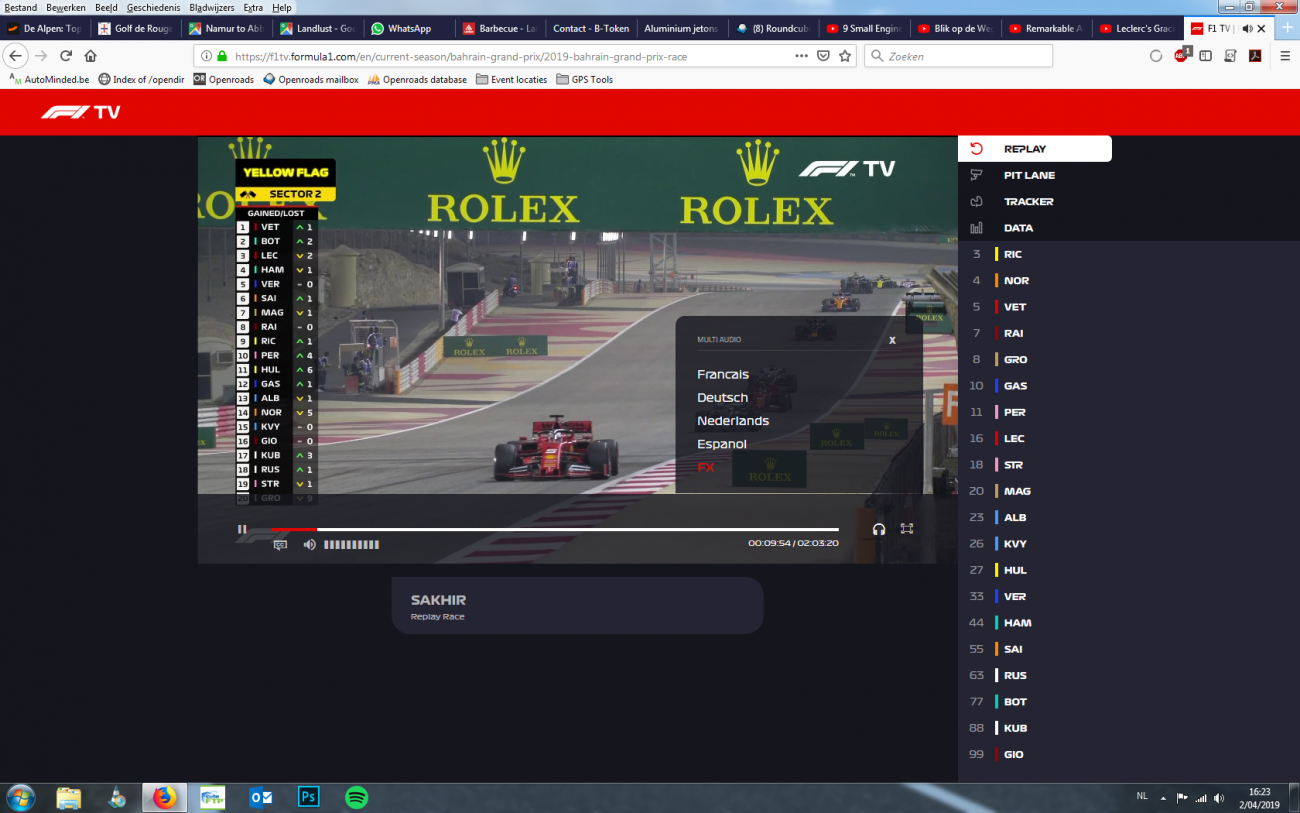Open Spotify from the taskbar
Screen dimensions: 1300x813
(x=356, y=797)
